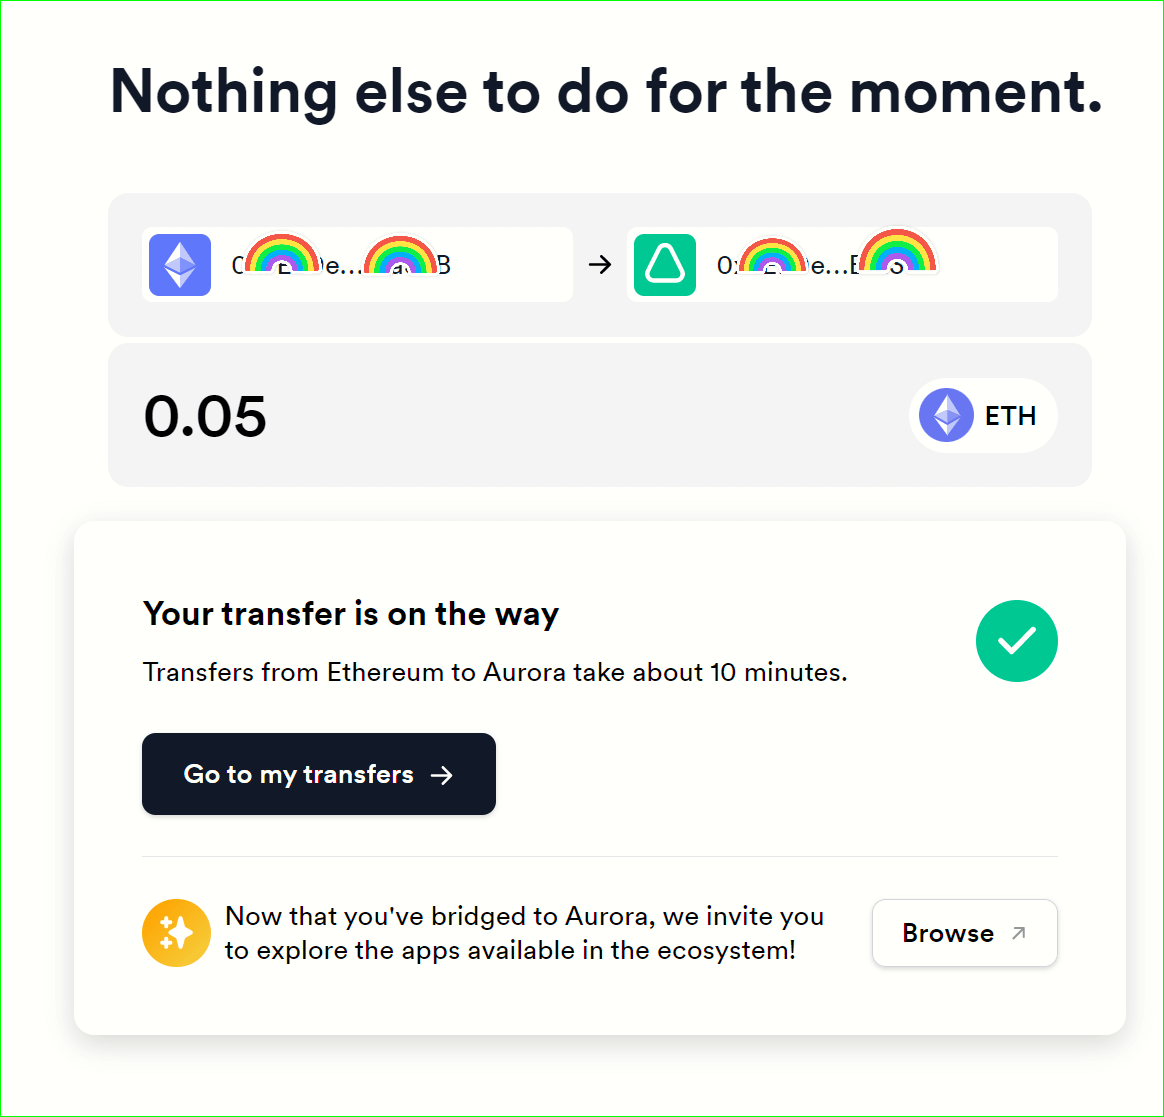Click the 'Your transfer is on the way' heading
The image size is (1164, 1117).
(x=351, y=613)
